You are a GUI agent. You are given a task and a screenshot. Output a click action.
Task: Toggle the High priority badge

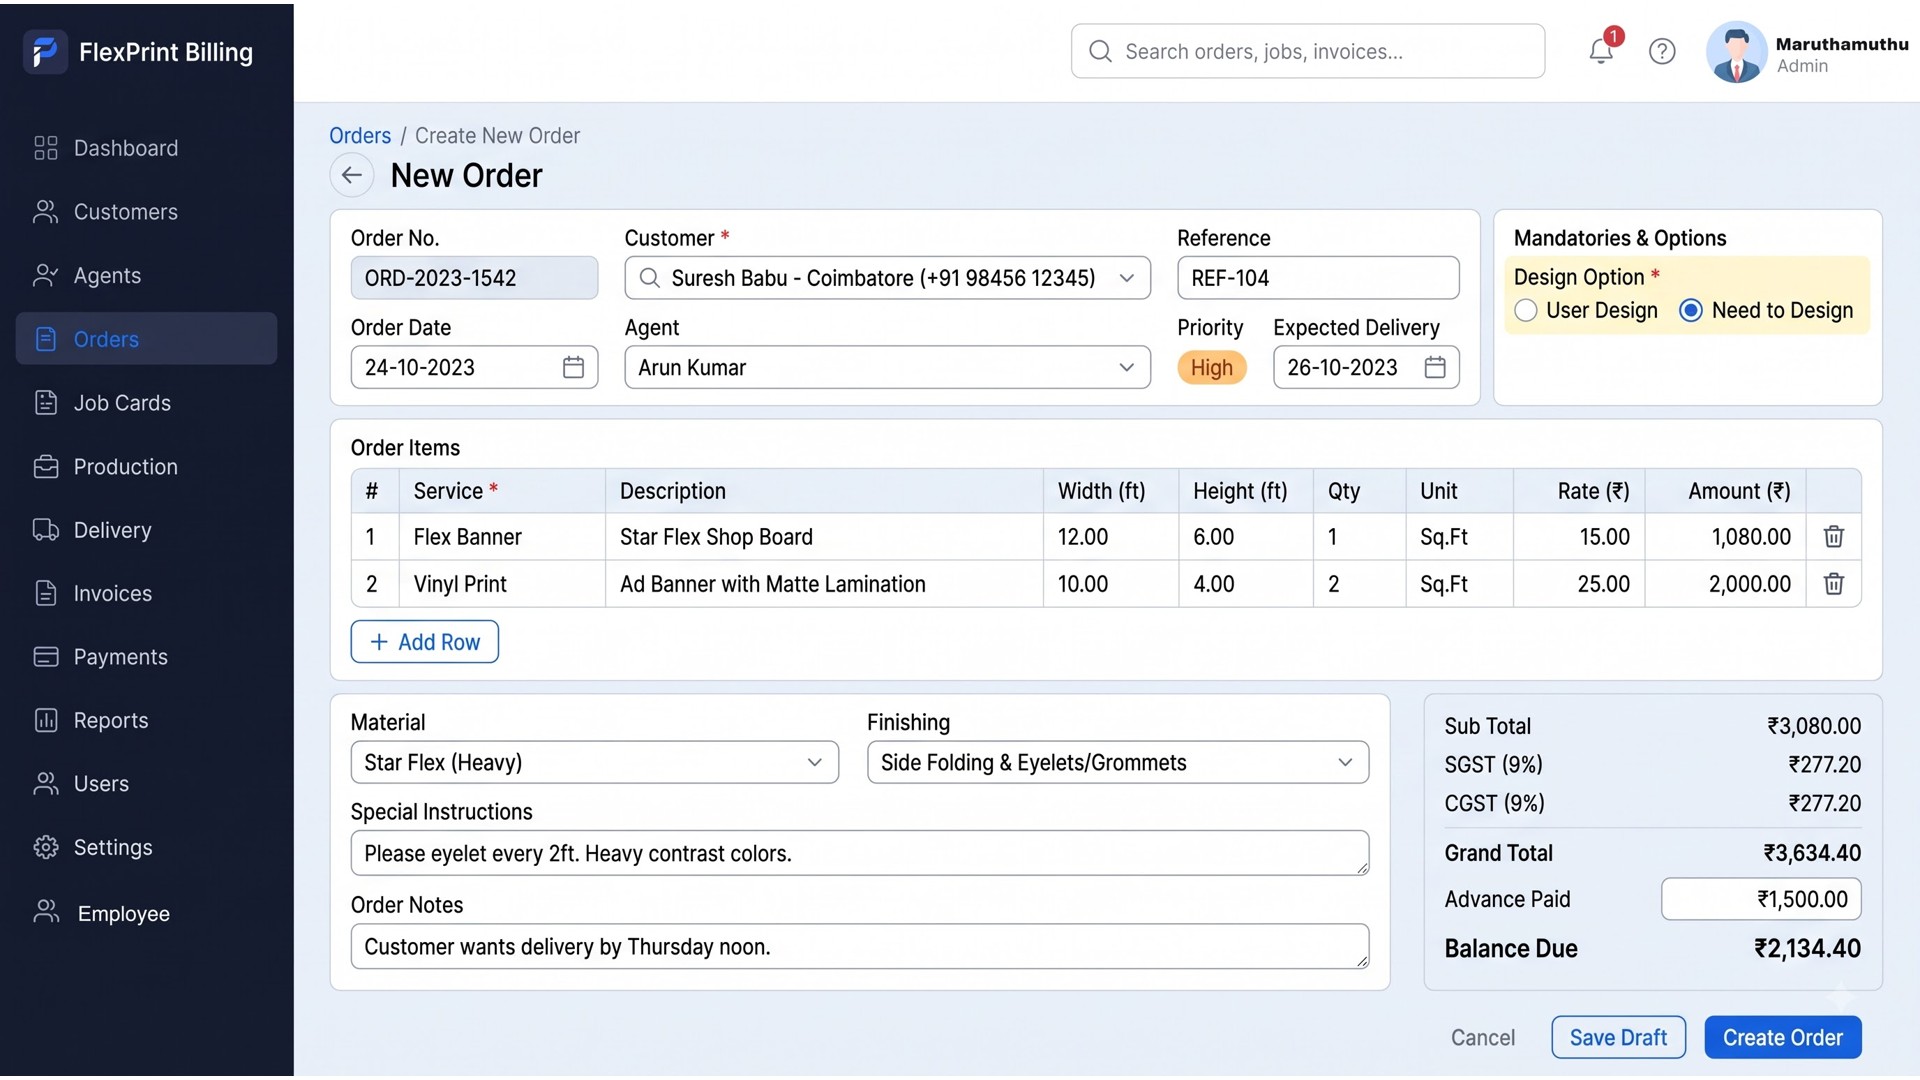coord(1211,368)
